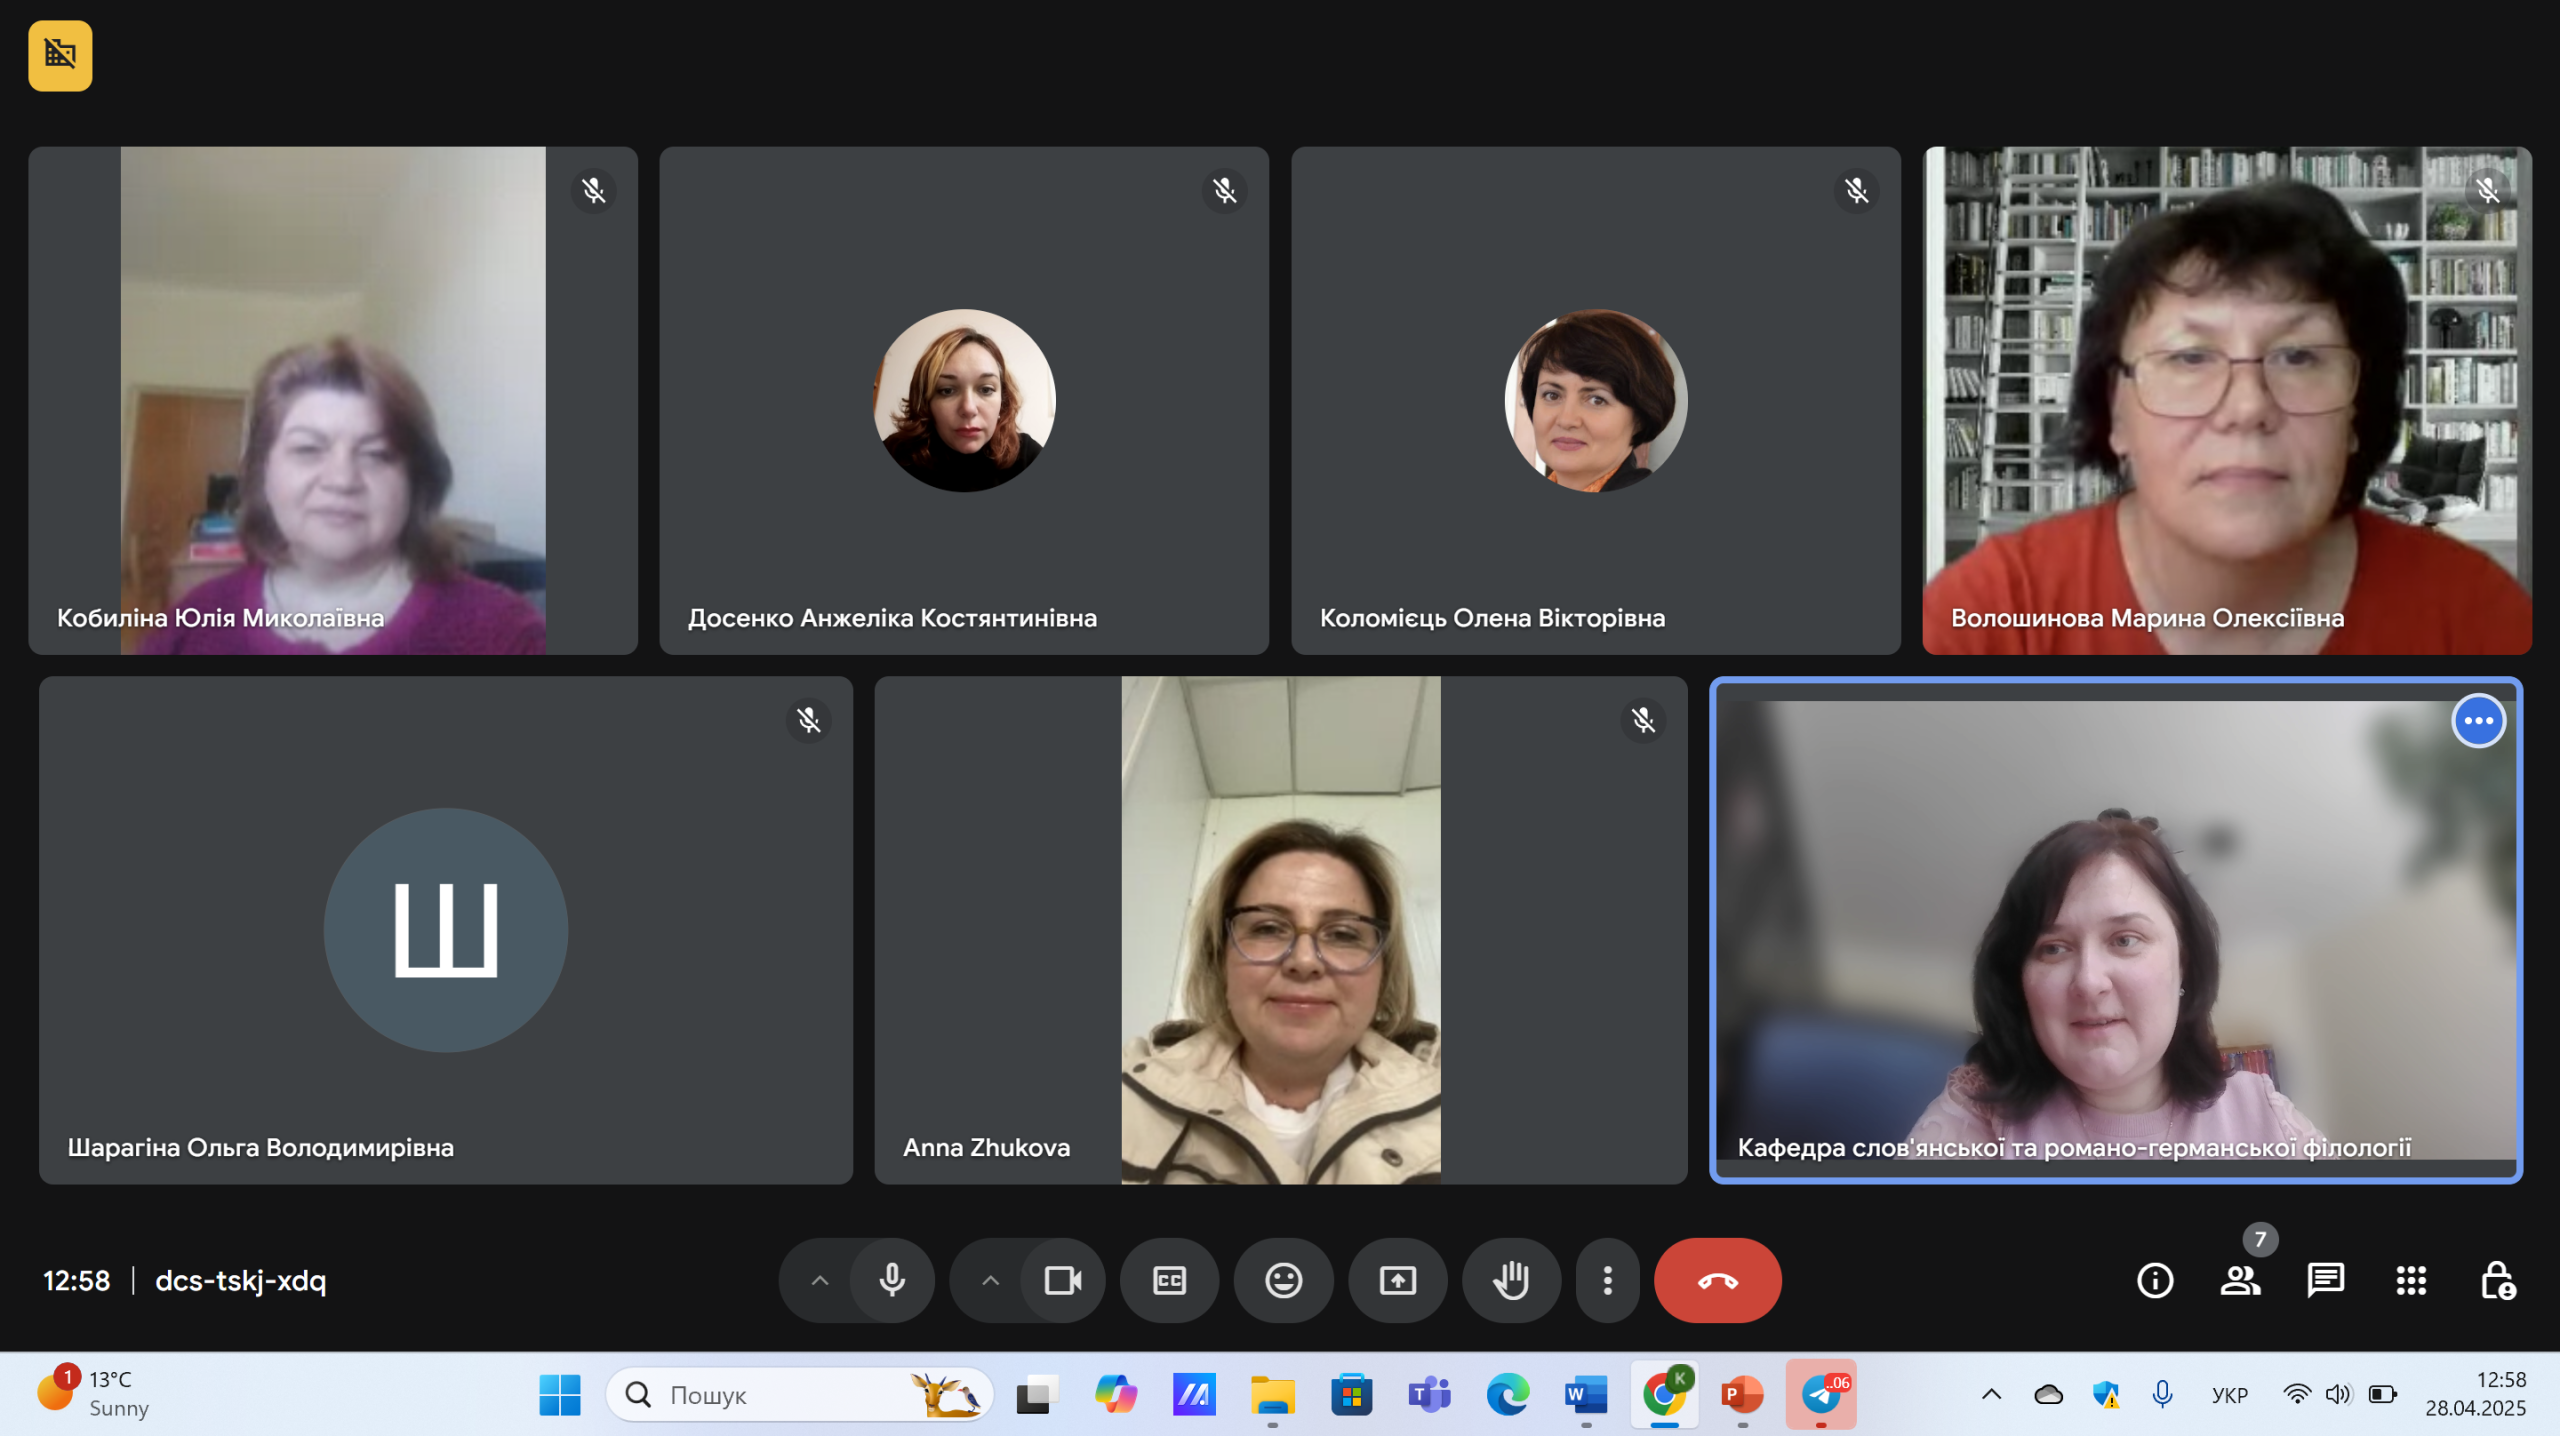Click the meeting code dcs-tskj-xdq
This screenshot has height=1436, width=2560.
pos(240,1281)
